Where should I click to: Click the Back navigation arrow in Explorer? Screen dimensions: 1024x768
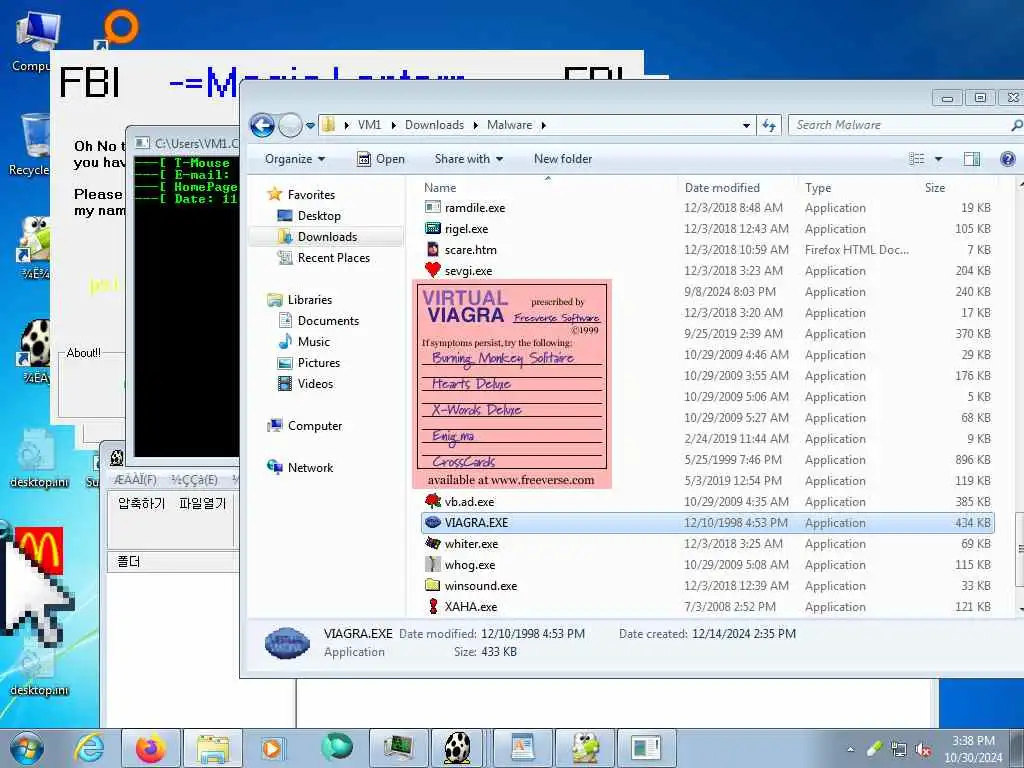pyautogui.click(x=263, y=125)
